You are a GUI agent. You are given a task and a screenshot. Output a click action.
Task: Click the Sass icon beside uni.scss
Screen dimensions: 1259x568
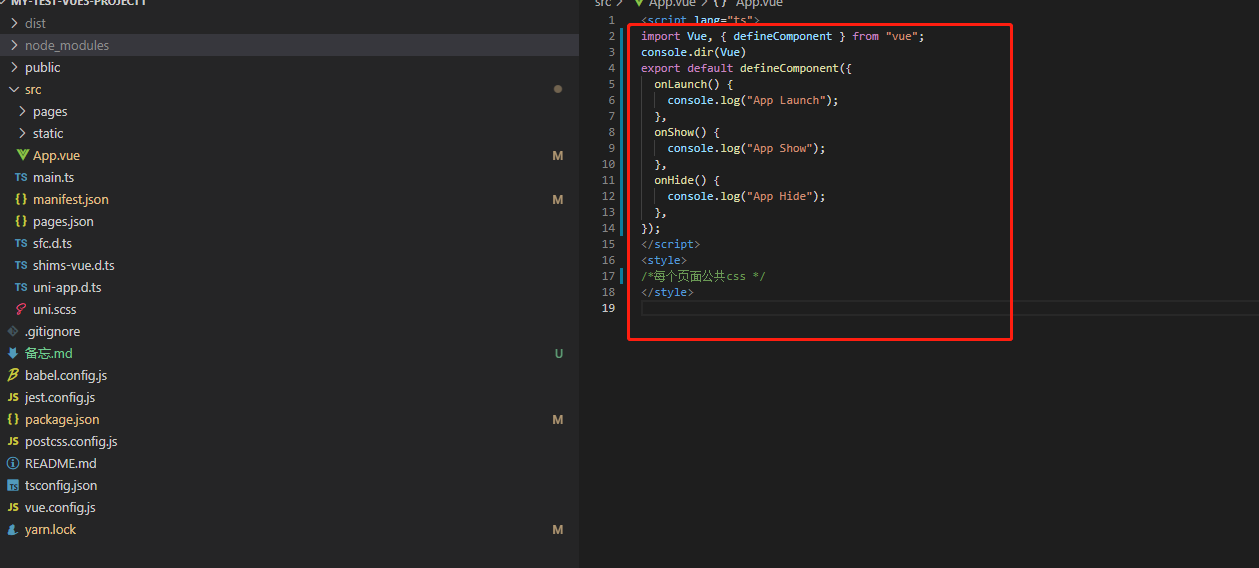(21, 309)
